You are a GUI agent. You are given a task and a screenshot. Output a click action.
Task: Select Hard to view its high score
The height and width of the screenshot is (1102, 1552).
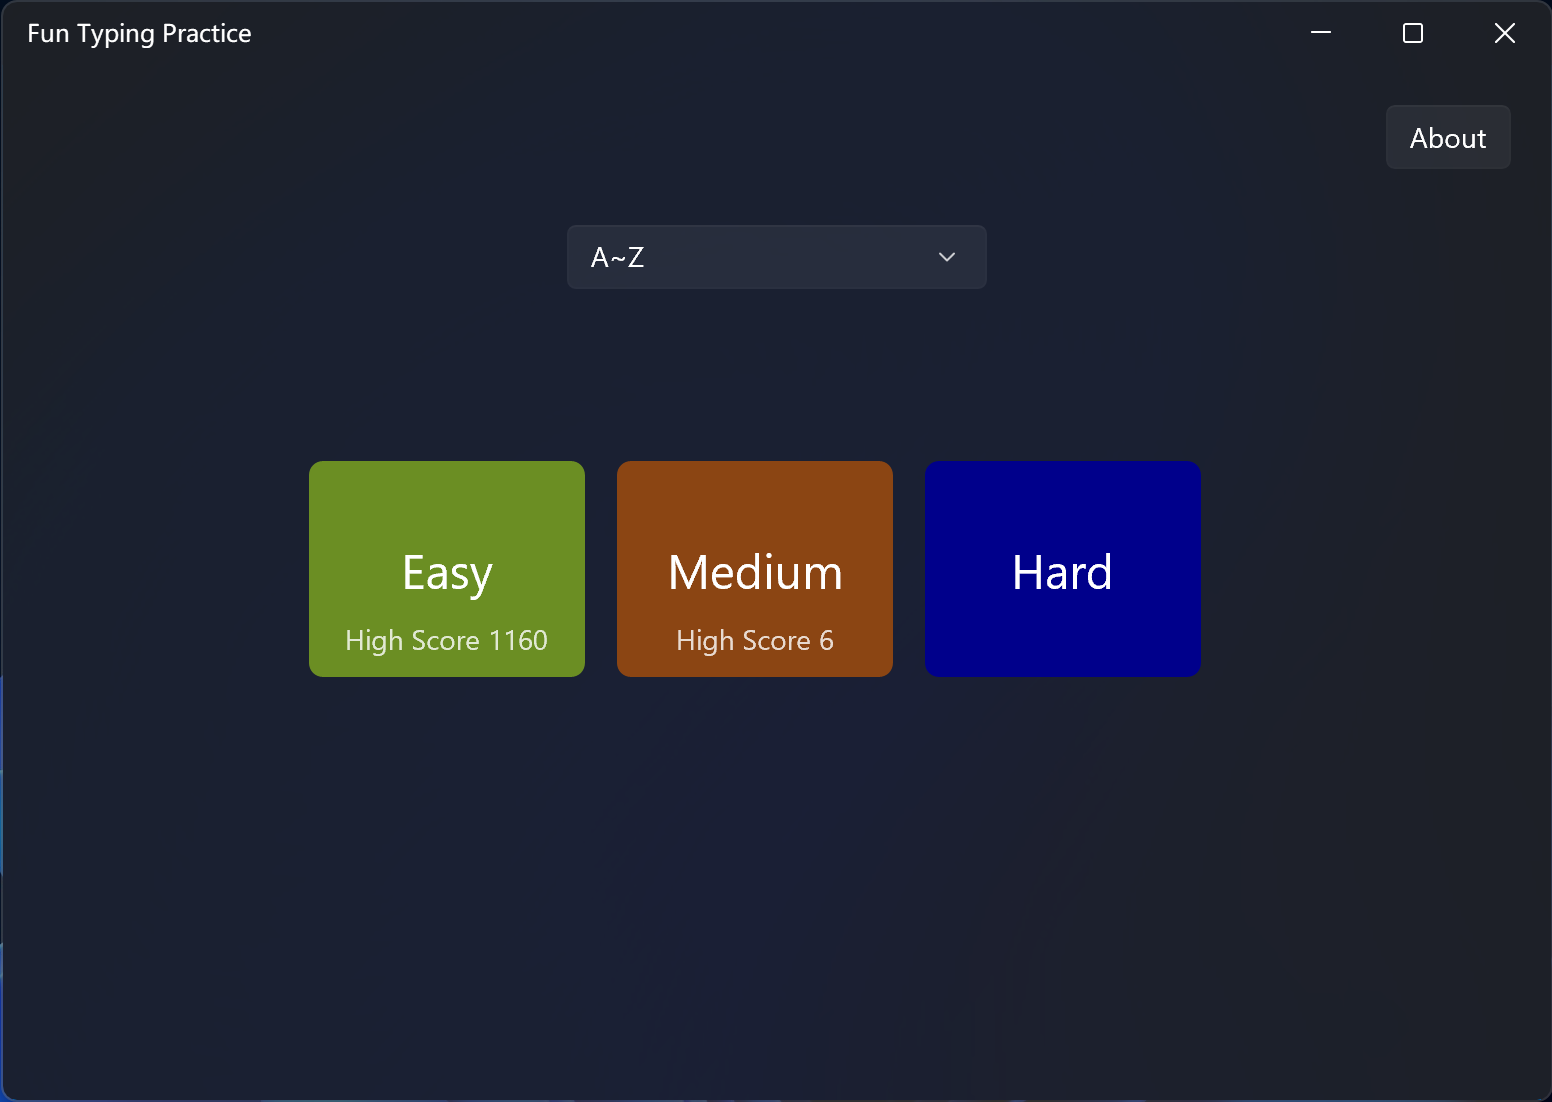[1062, 569]
